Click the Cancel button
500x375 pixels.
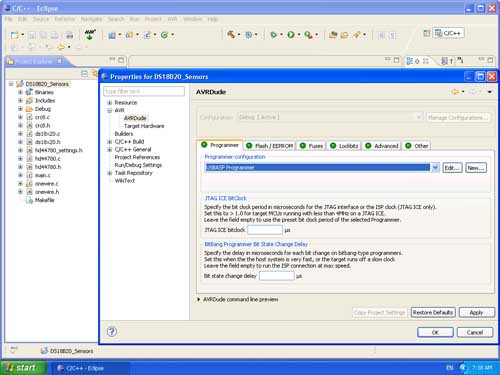coord(475,332)
